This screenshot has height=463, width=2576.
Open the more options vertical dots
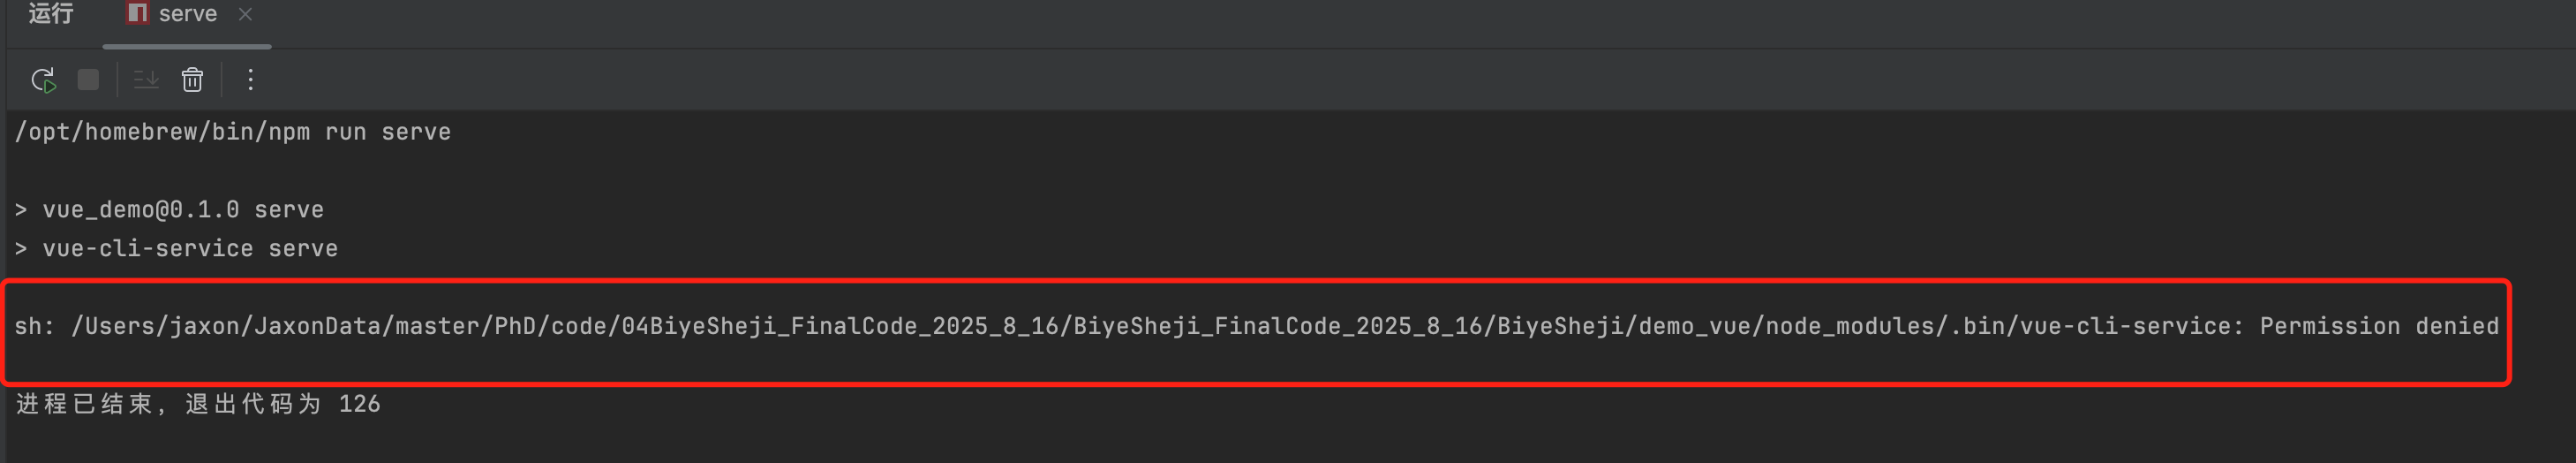tap(250, 80)
